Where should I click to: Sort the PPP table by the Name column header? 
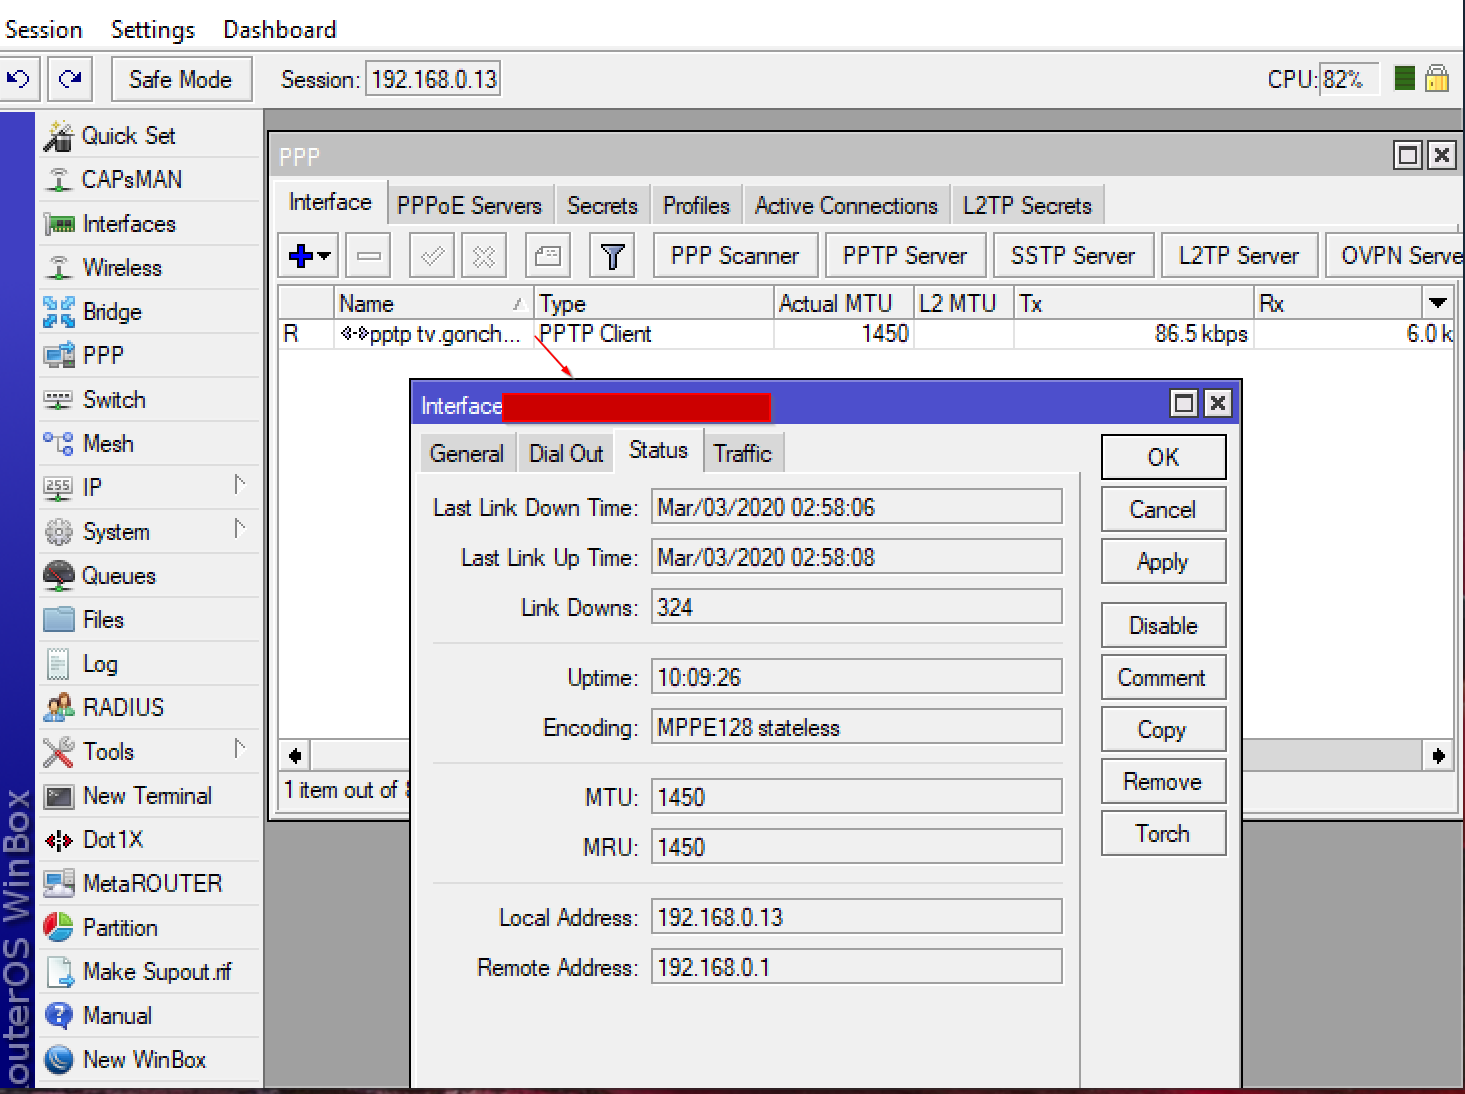[434, 303]
